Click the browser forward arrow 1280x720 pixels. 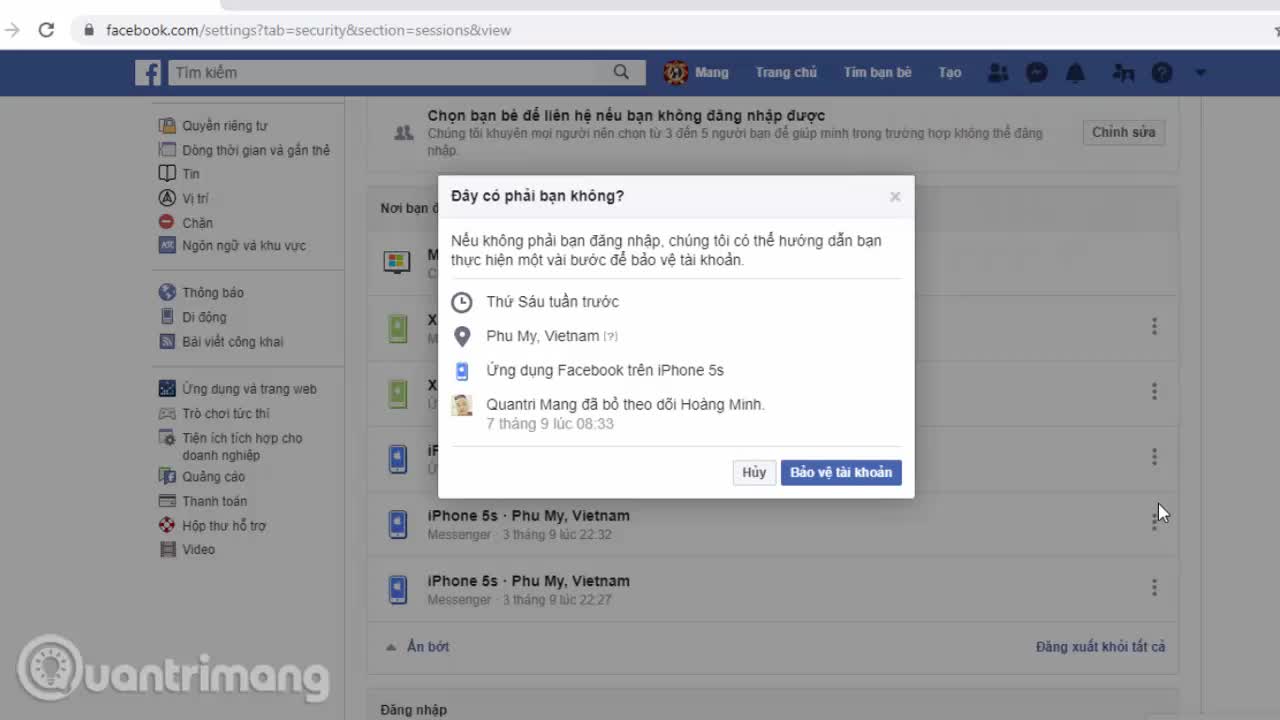(12, 30)
